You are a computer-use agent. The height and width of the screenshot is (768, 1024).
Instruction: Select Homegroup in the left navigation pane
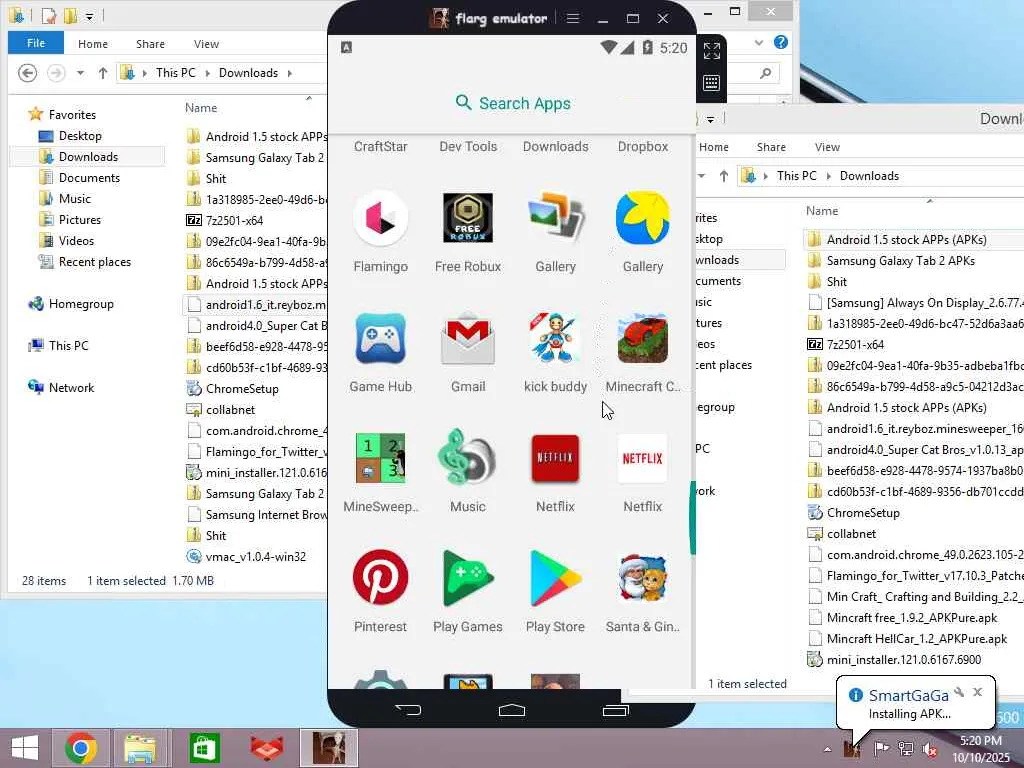[x=81, y=304]
